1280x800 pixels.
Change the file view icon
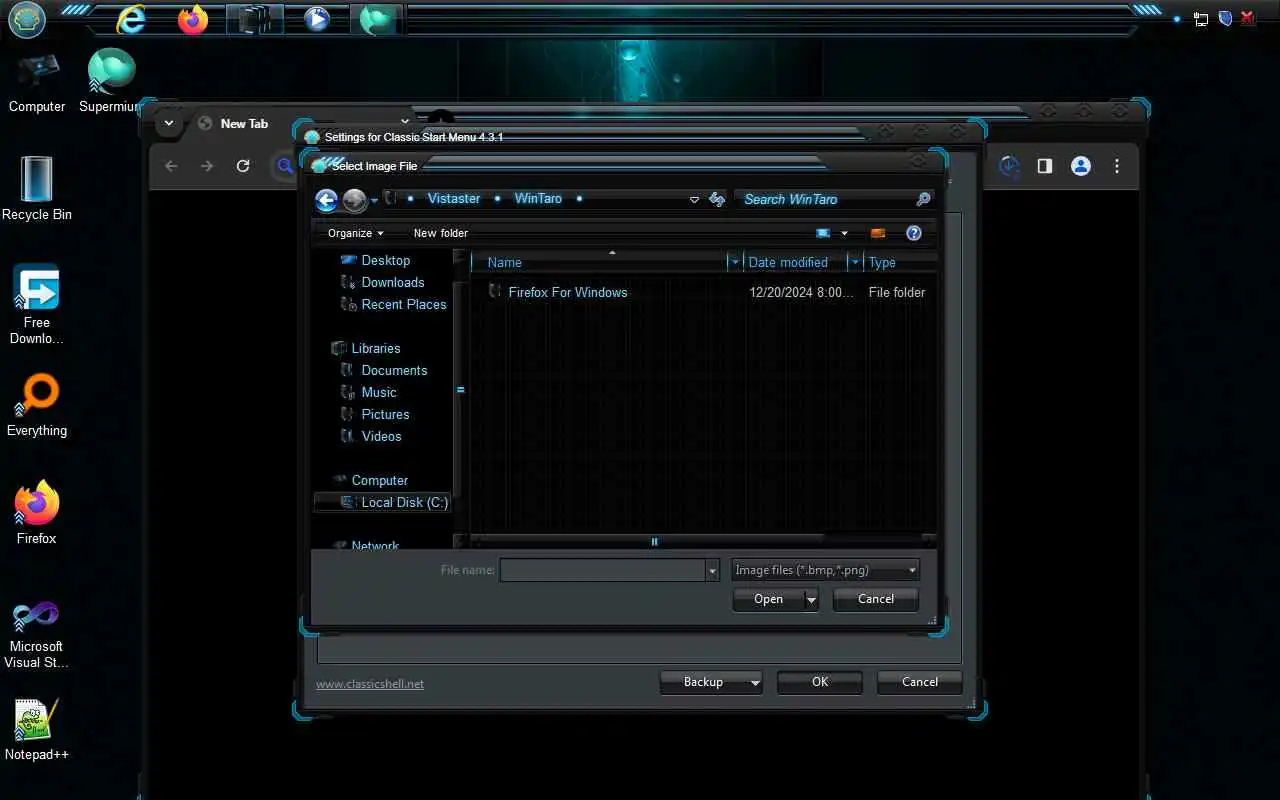823,233
